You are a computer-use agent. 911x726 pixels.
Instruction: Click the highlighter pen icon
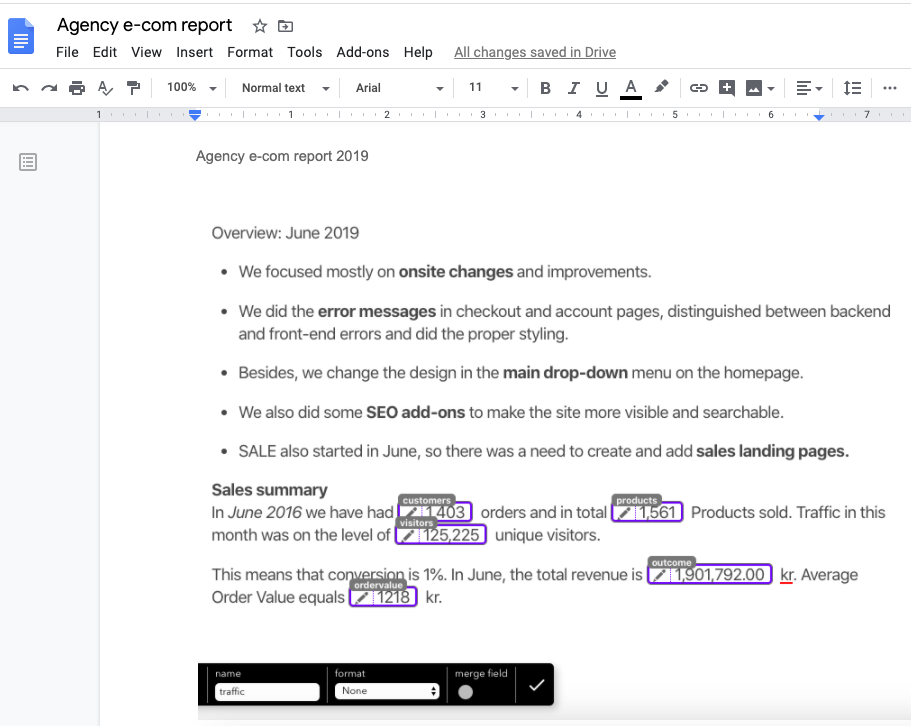pyautogui.click(x=661, y=88)
